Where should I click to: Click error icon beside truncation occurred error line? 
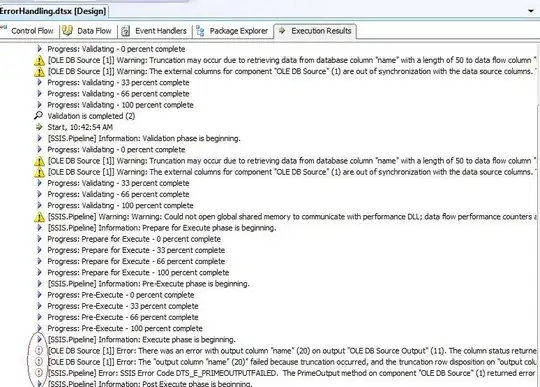click(39, 362)
